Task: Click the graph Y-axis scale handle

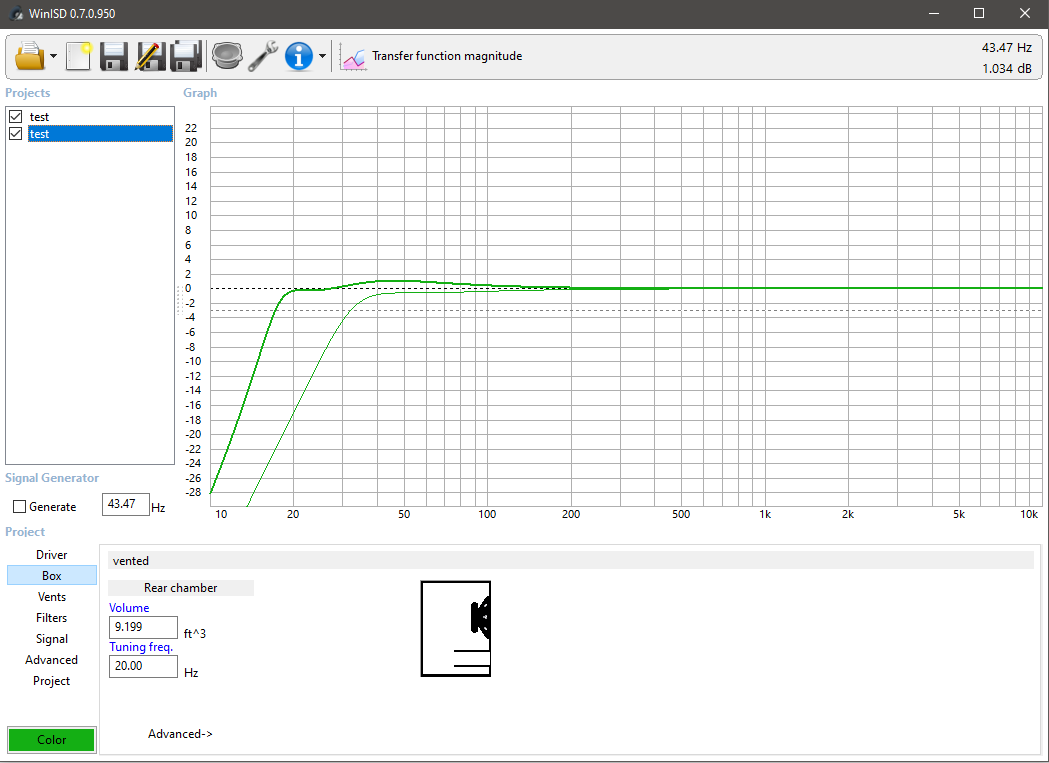Action: click(179, 300)
